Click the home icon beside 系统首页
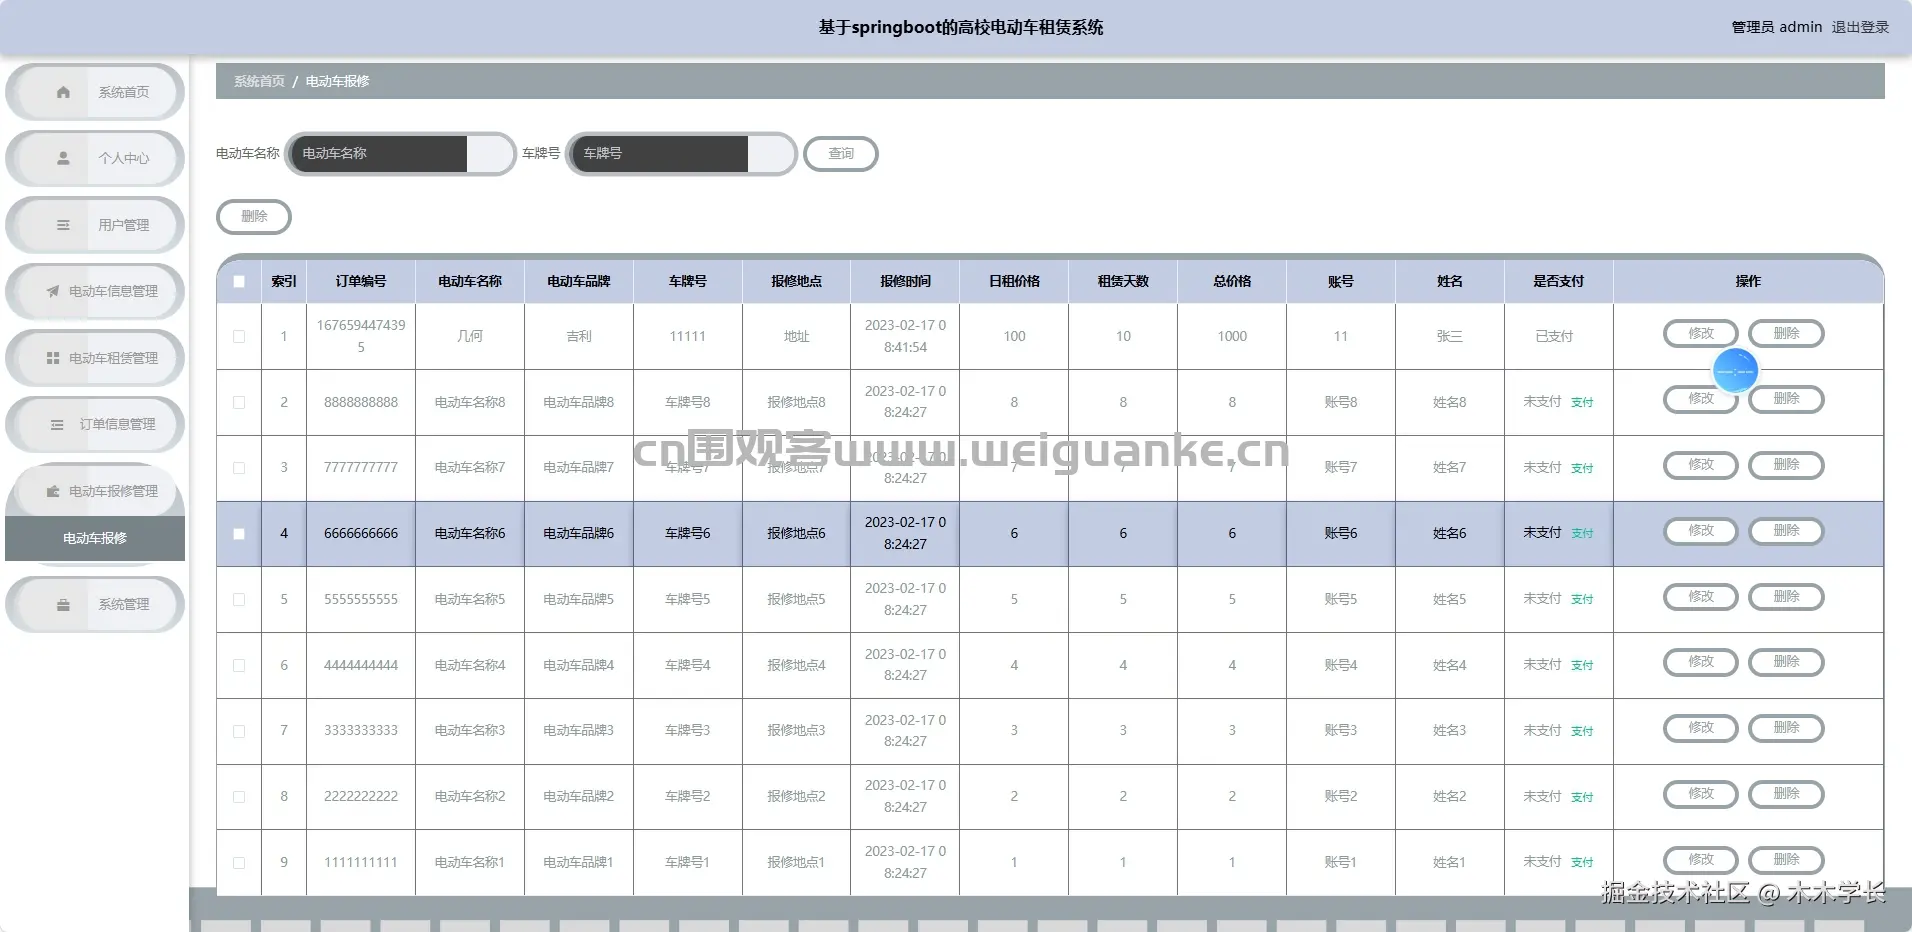The width and height of the screenshot is (1912, 932). pyautogui.click(x=63, y=92)
